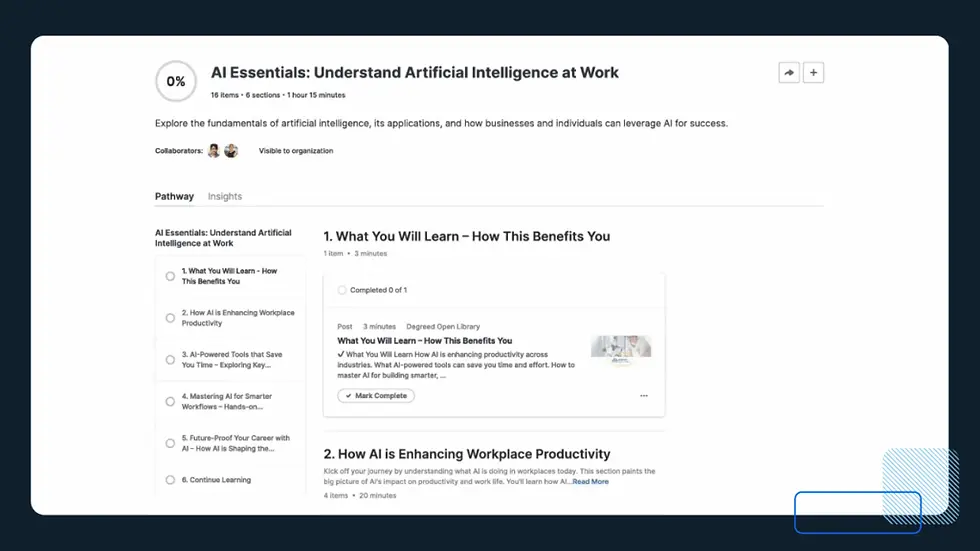Open section 4 Mastering AI for Smarter Workflows
This screenshot has width=980, height=551.
[x=227, y=402]
